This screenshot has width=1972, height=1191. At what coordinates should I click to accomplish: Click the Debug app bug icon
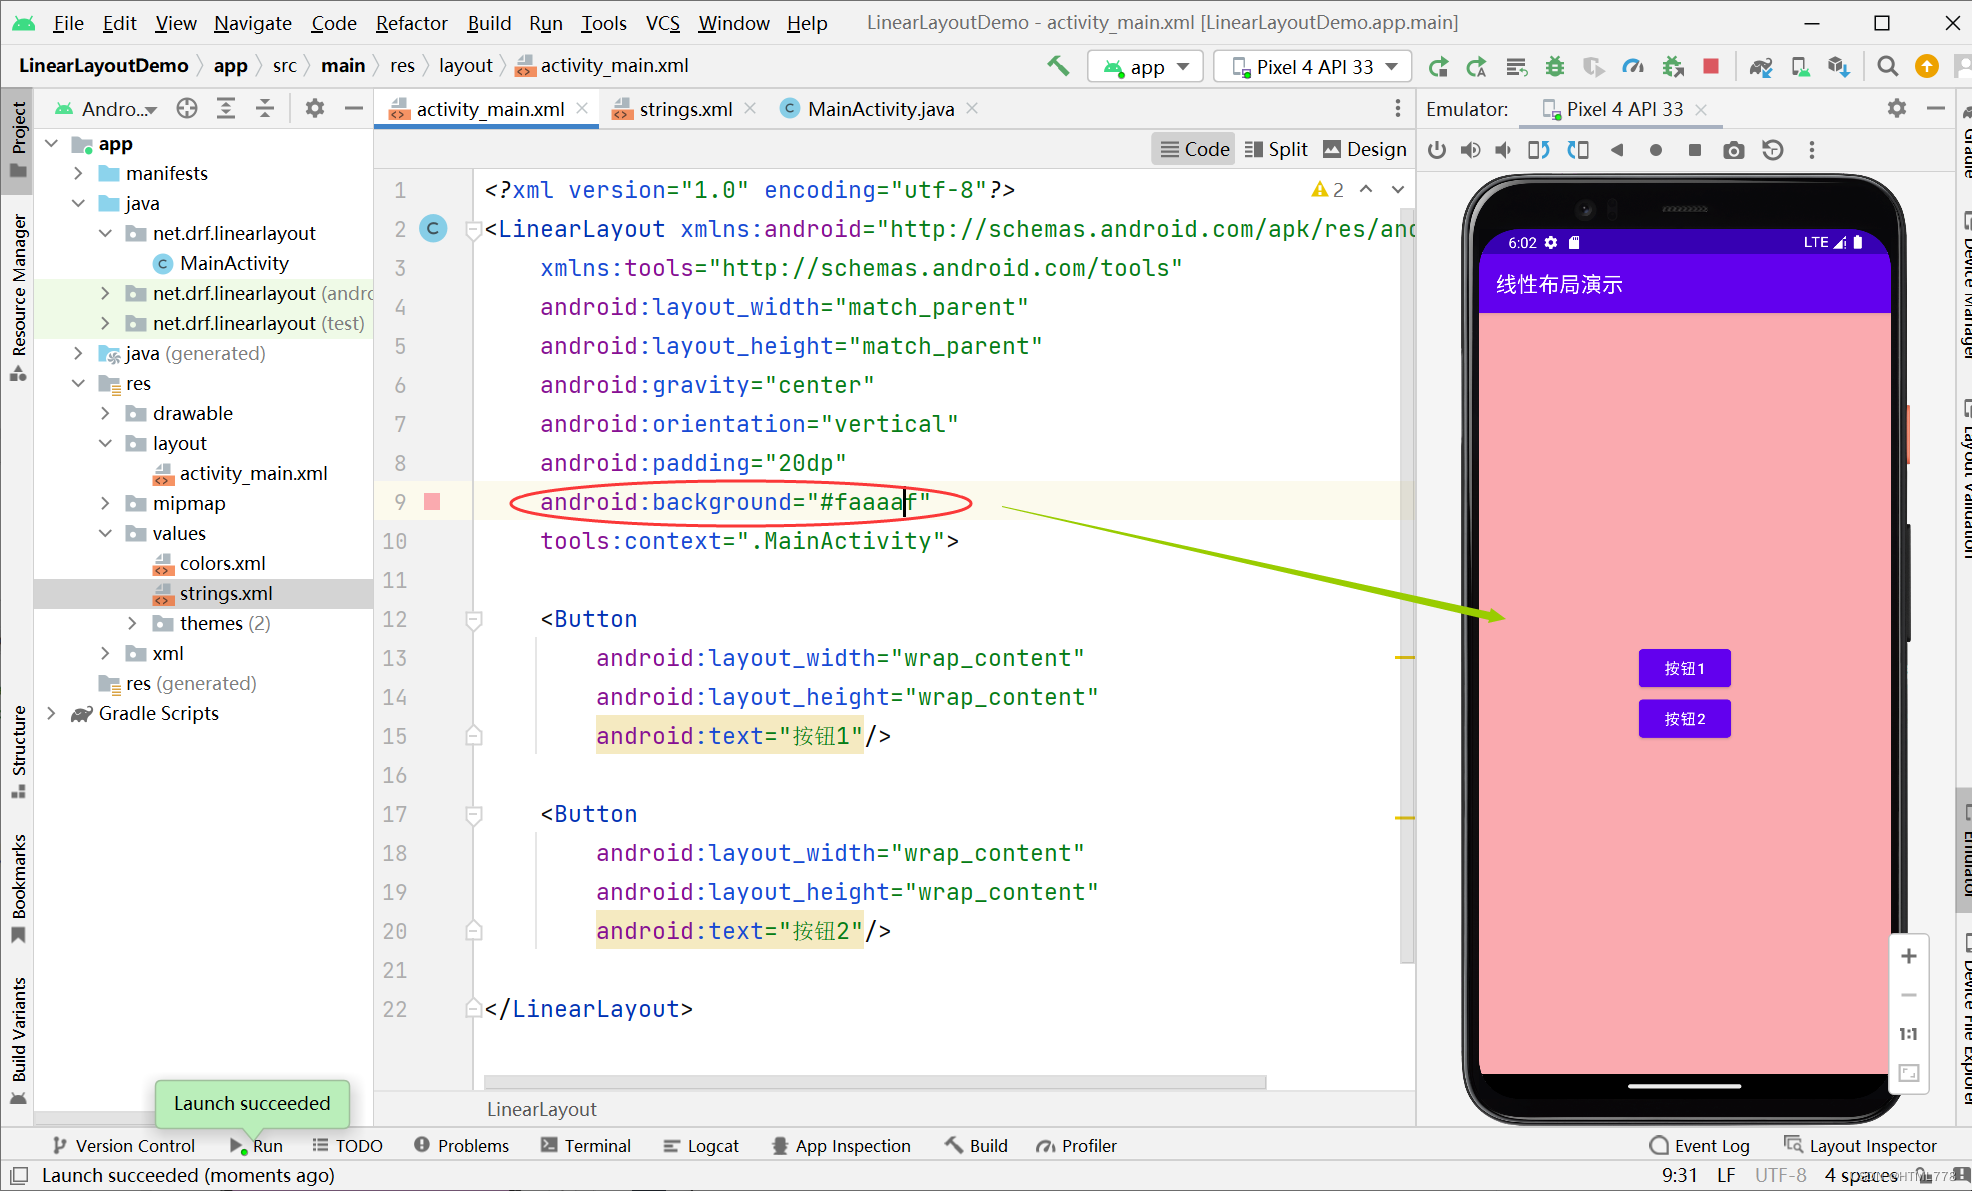(x=1555, y=66)
